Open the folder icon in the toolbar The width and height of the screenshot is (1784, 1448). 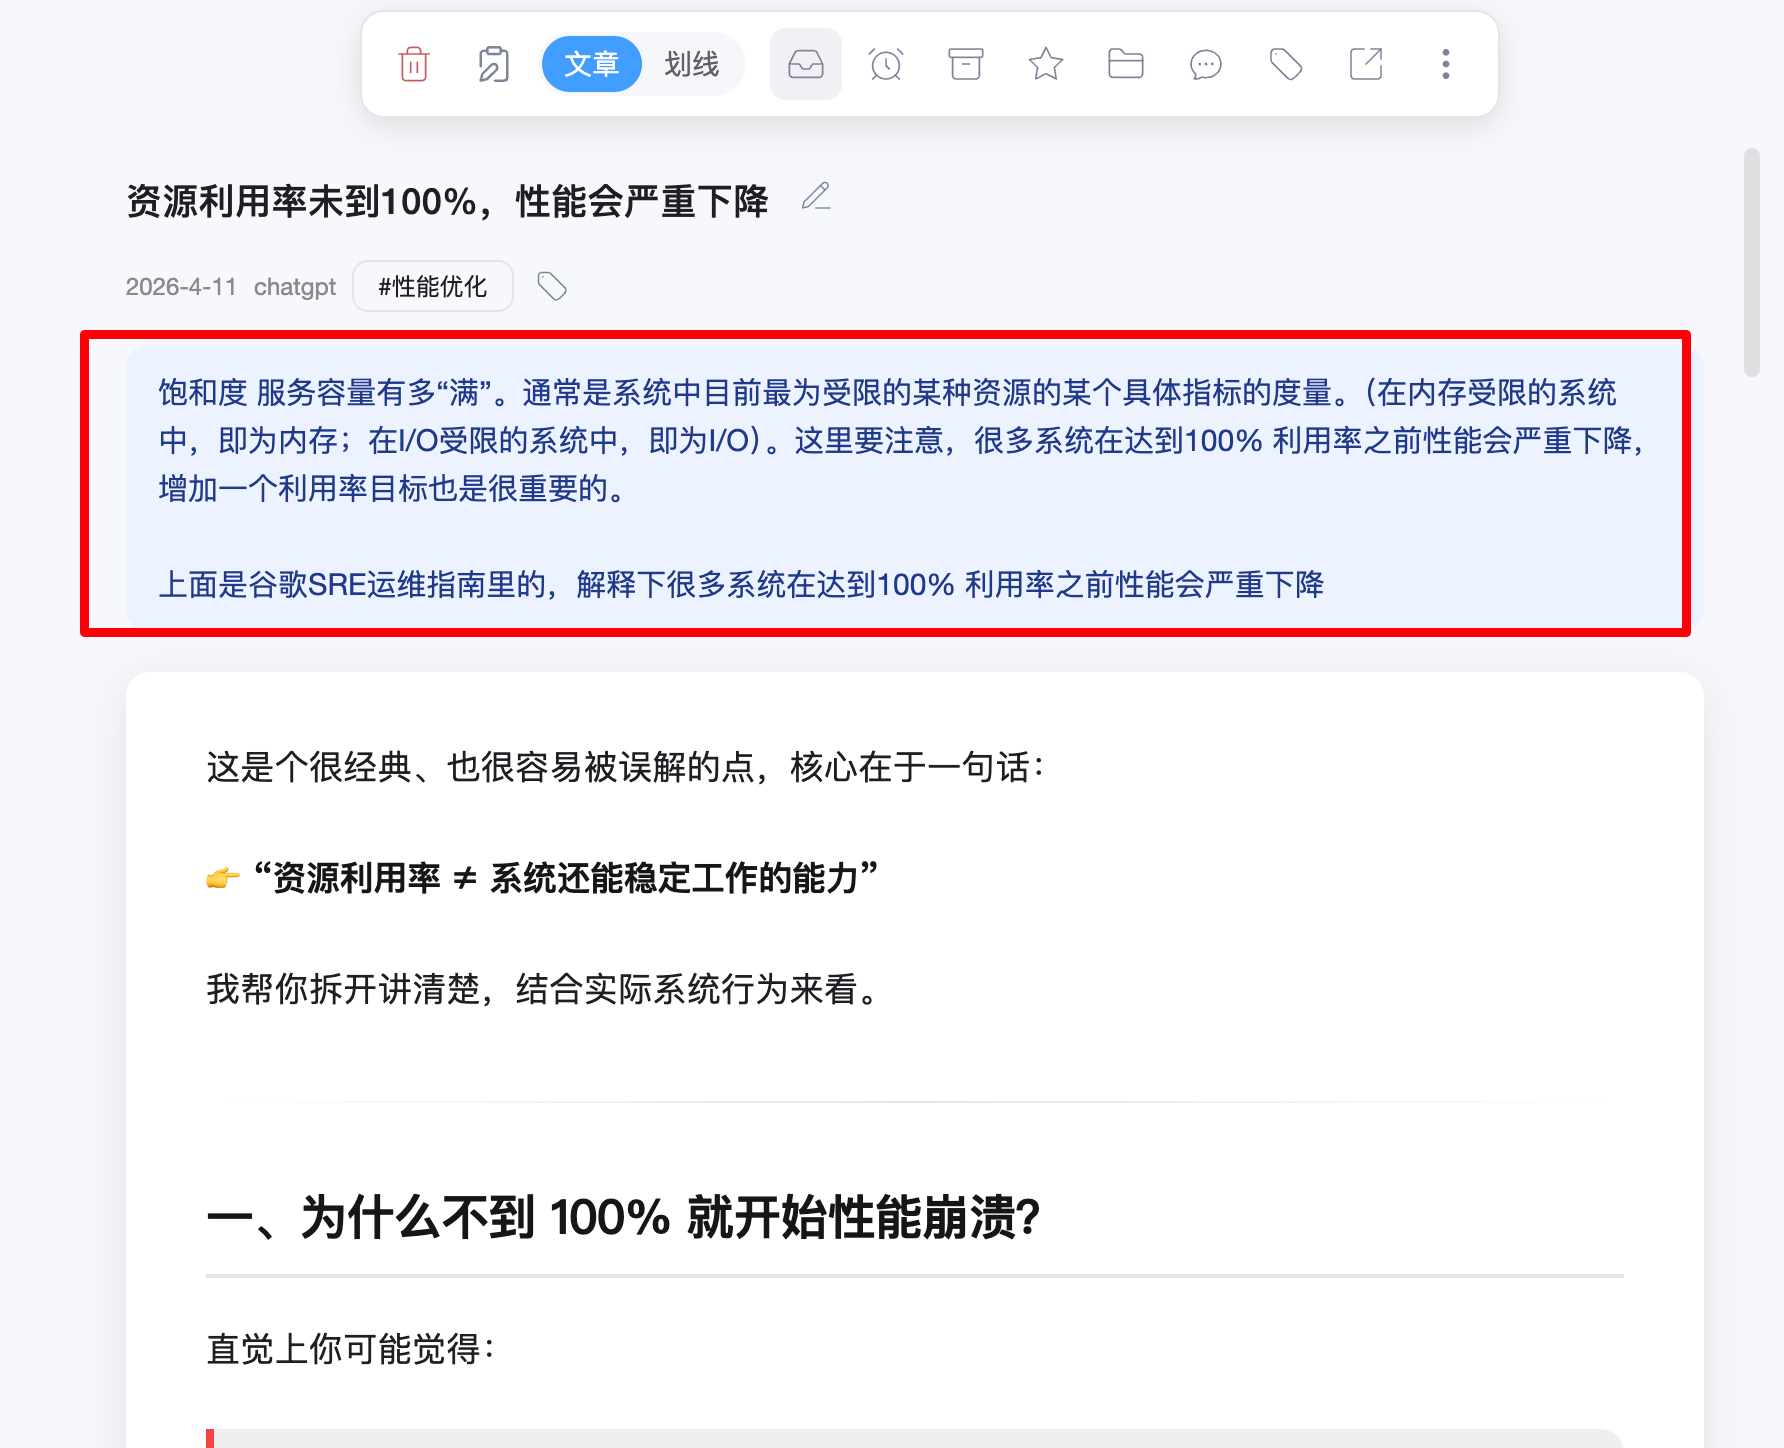(1125, 65)
